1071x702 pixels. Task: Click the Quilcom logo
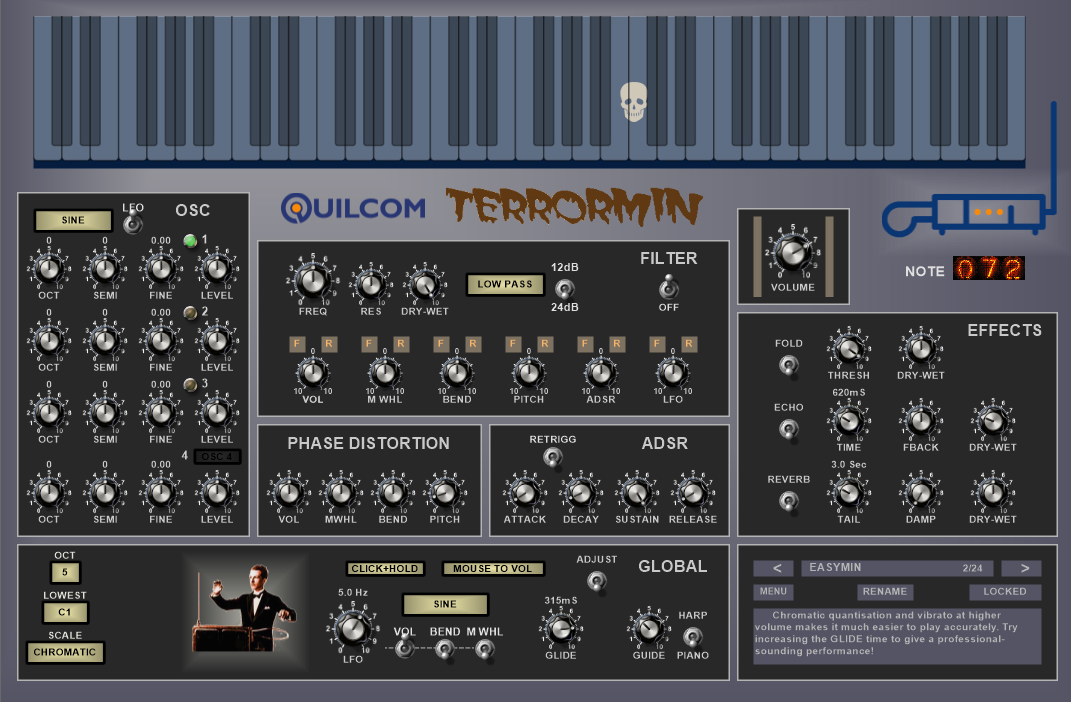[x=353, y=208]
